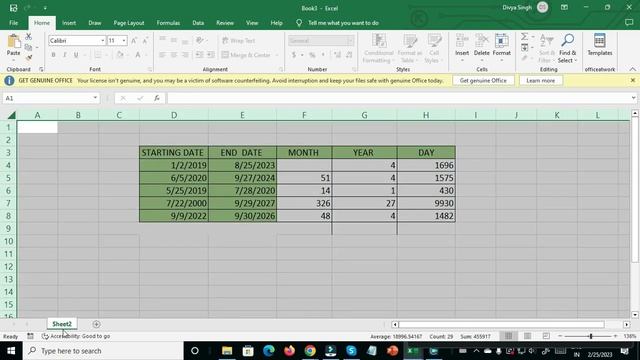Image resolution: width=640 pixels, height=360 pixels.
Task: Open the Format cells tool
Action: coord(502,47)
